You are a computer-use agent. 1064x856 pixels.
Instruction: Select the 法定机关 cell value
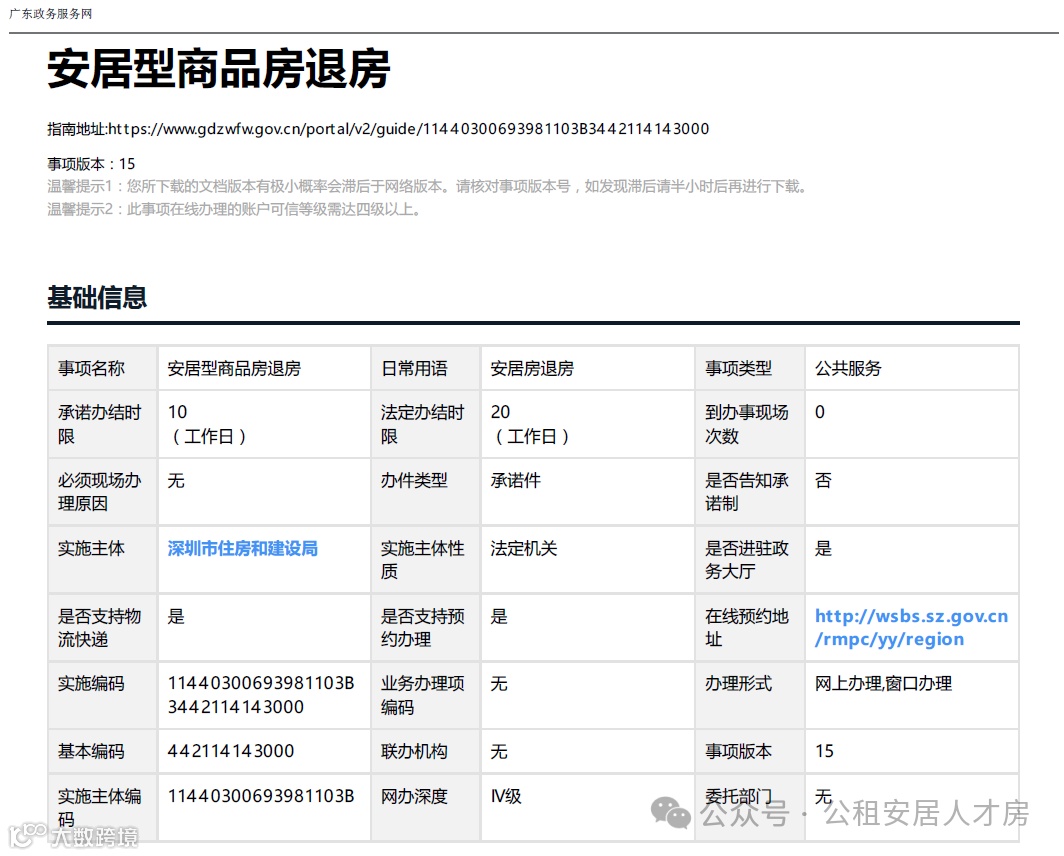[x=524, y=548]
